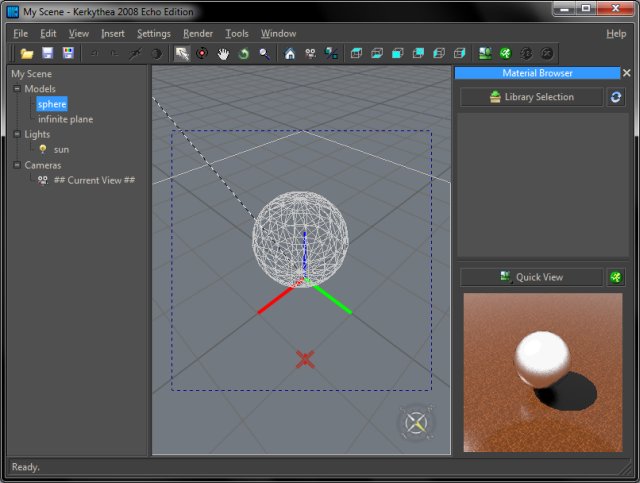Select the arrow selection tool
640x483 pixels.
(182, 53)
